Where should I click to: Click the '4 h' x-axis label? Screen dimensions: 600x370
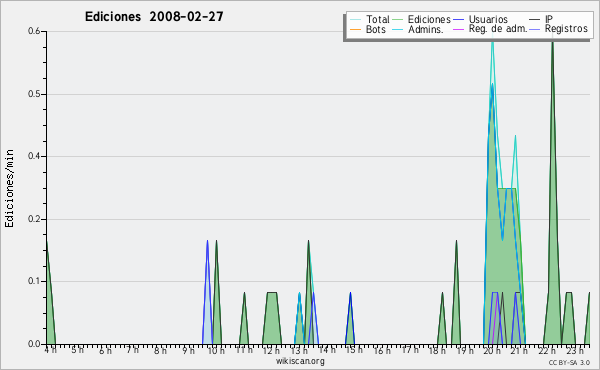click(x=51, y=350)
